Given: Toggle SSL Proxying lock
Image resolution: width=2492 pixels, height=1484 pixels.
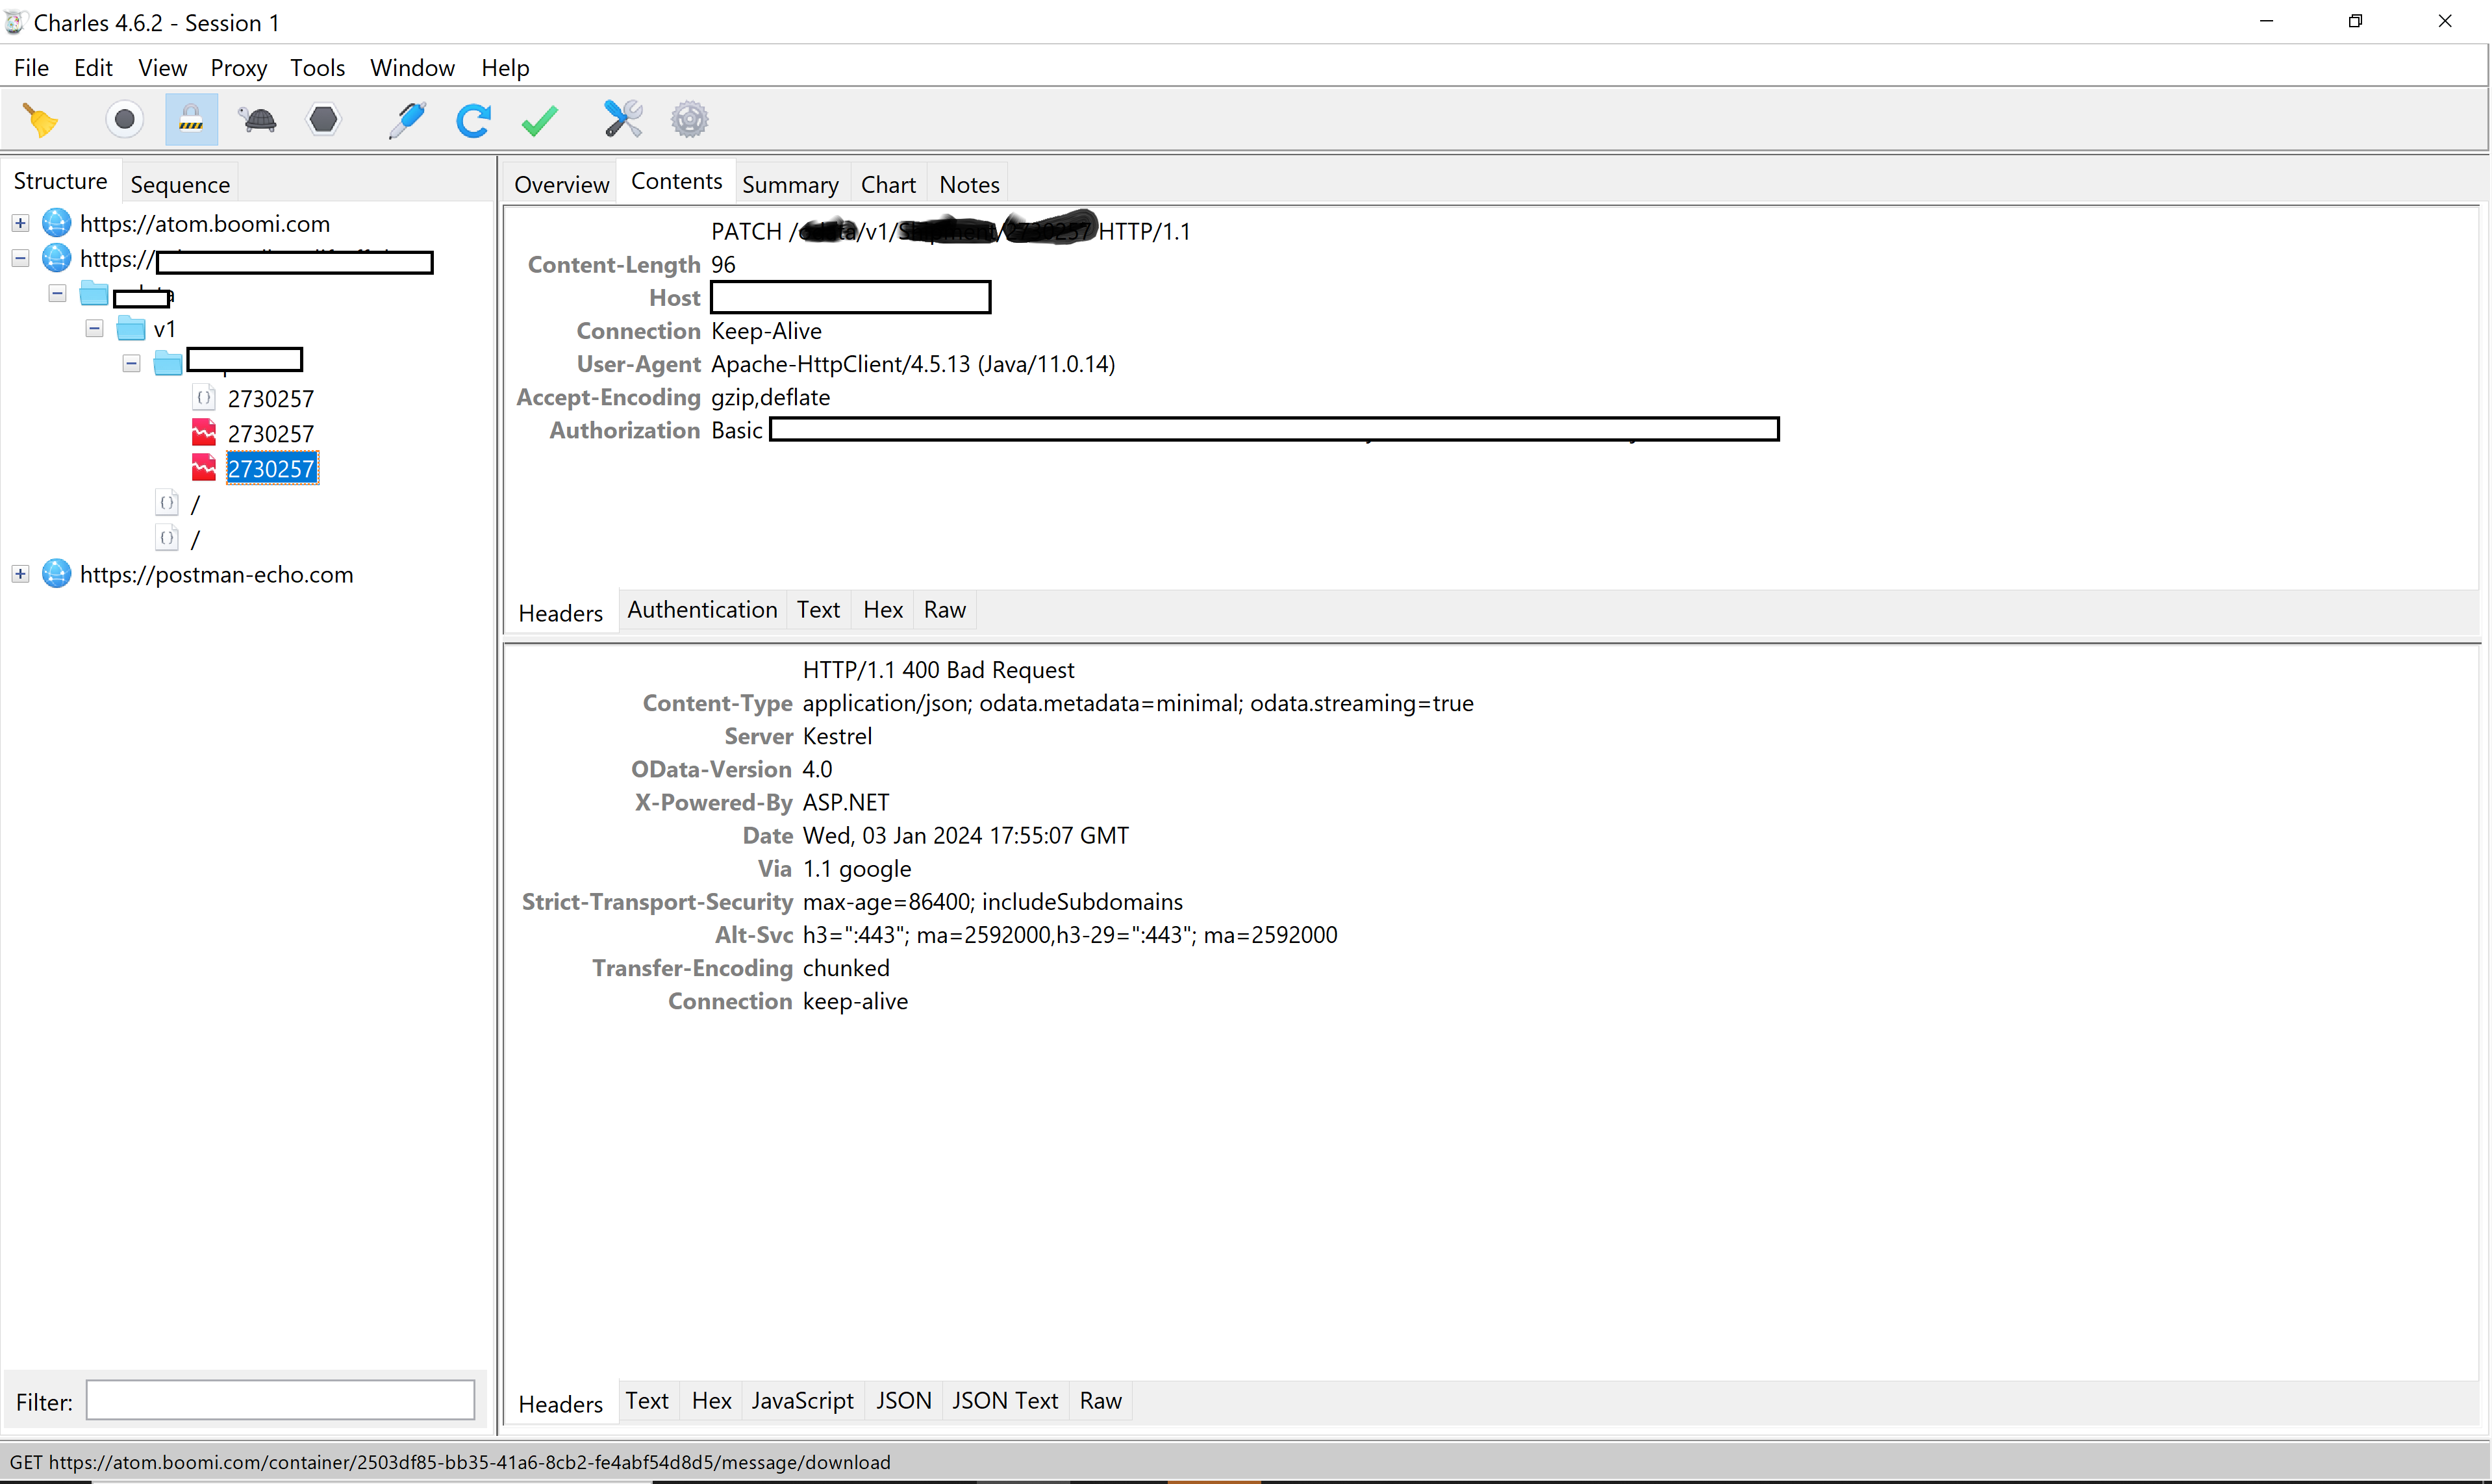Looking at the screenshot, I should pos(191,119).
